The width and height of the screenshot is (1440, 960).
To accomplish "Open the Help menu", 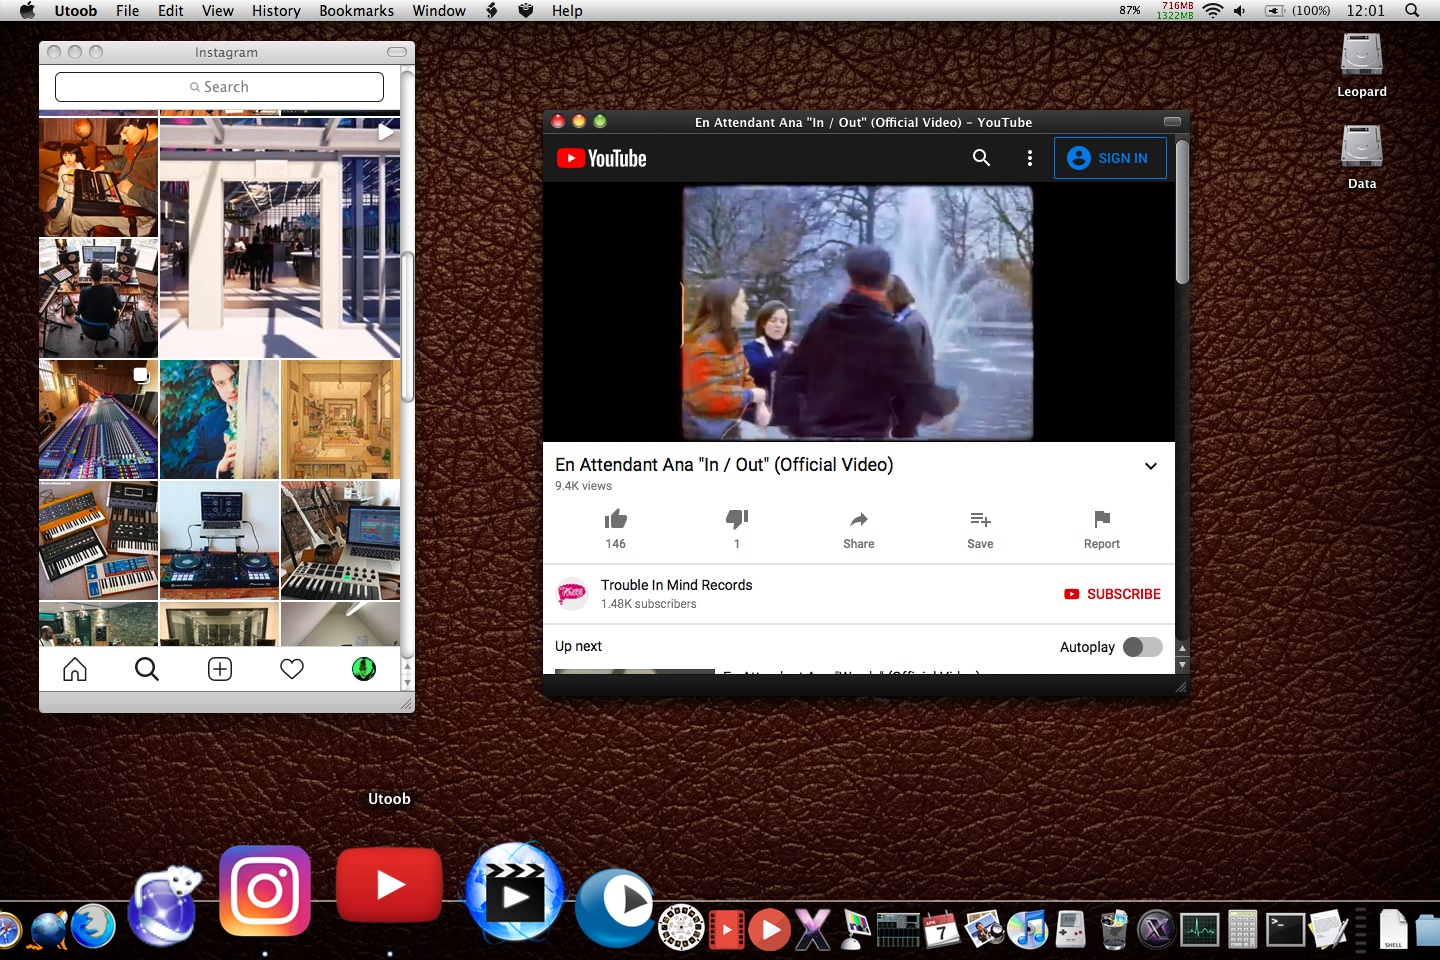I will [567, 11].
